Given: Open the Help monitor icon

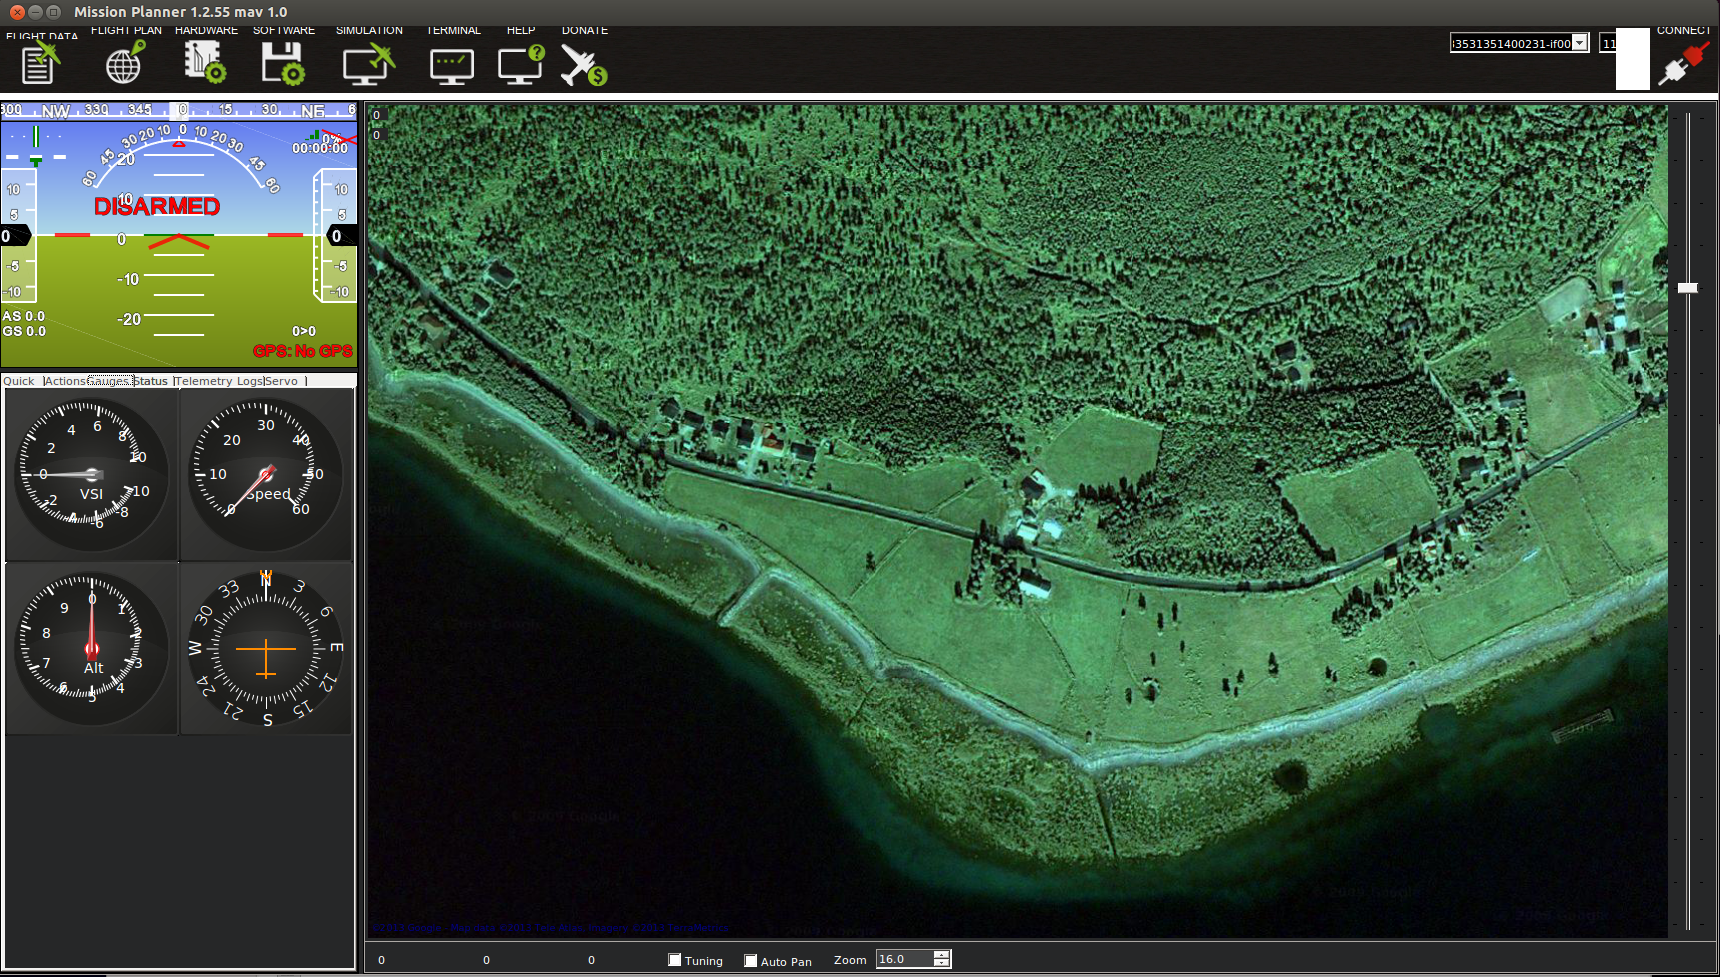Looking at the screenshot, I should 521,63.
